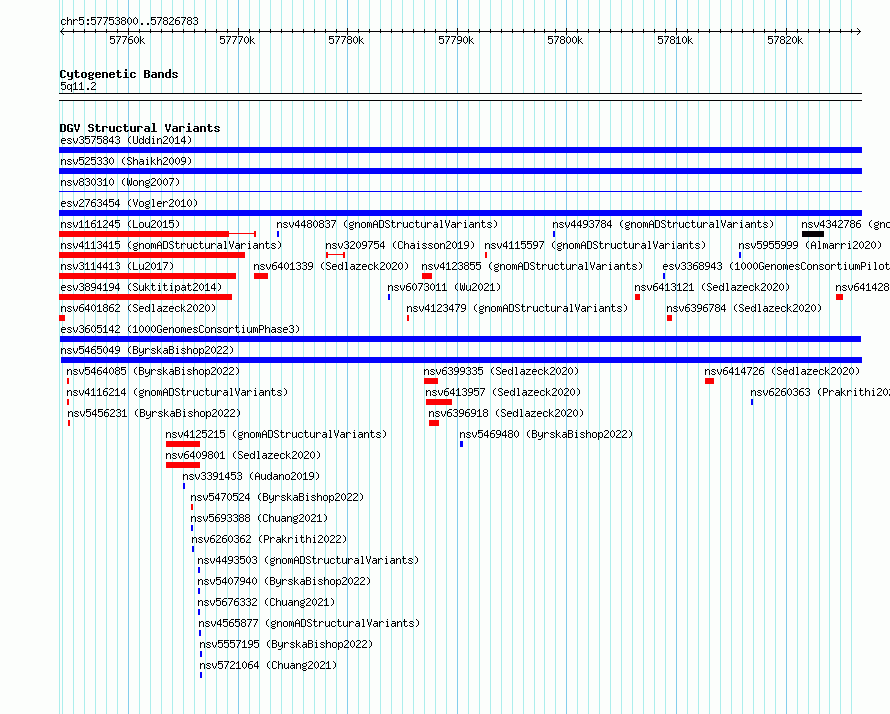Click the red bar under nsv6414726
890x714 pixels.
tap(710, 381)
